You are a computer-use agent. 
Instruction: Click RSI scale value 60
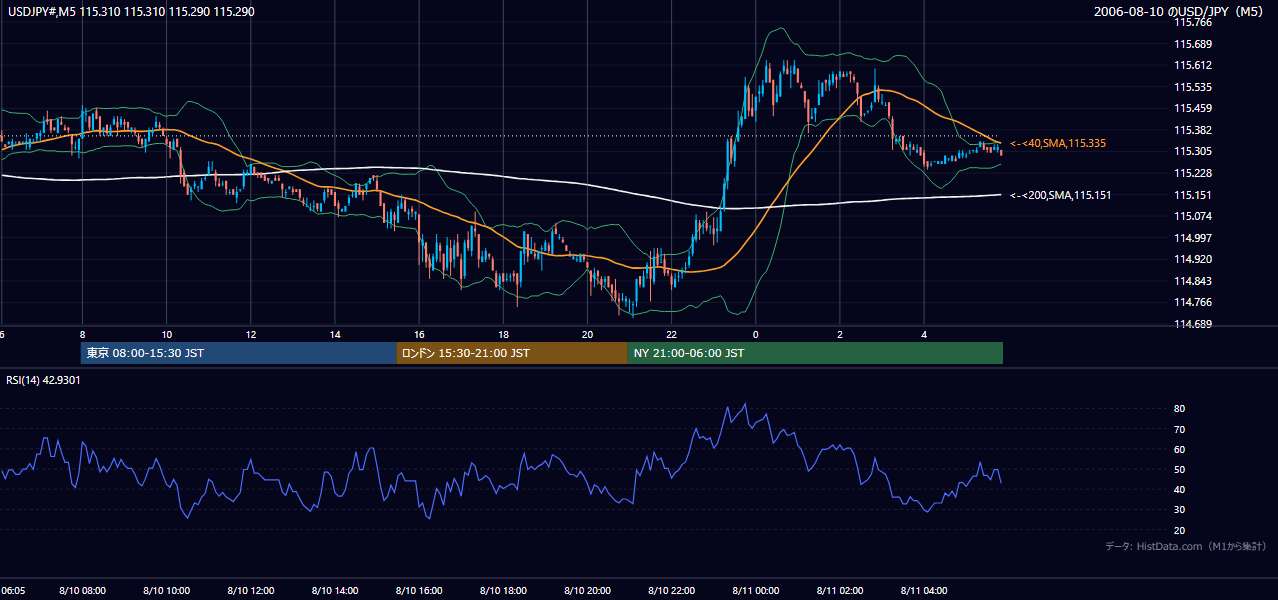coord(1180,449)
